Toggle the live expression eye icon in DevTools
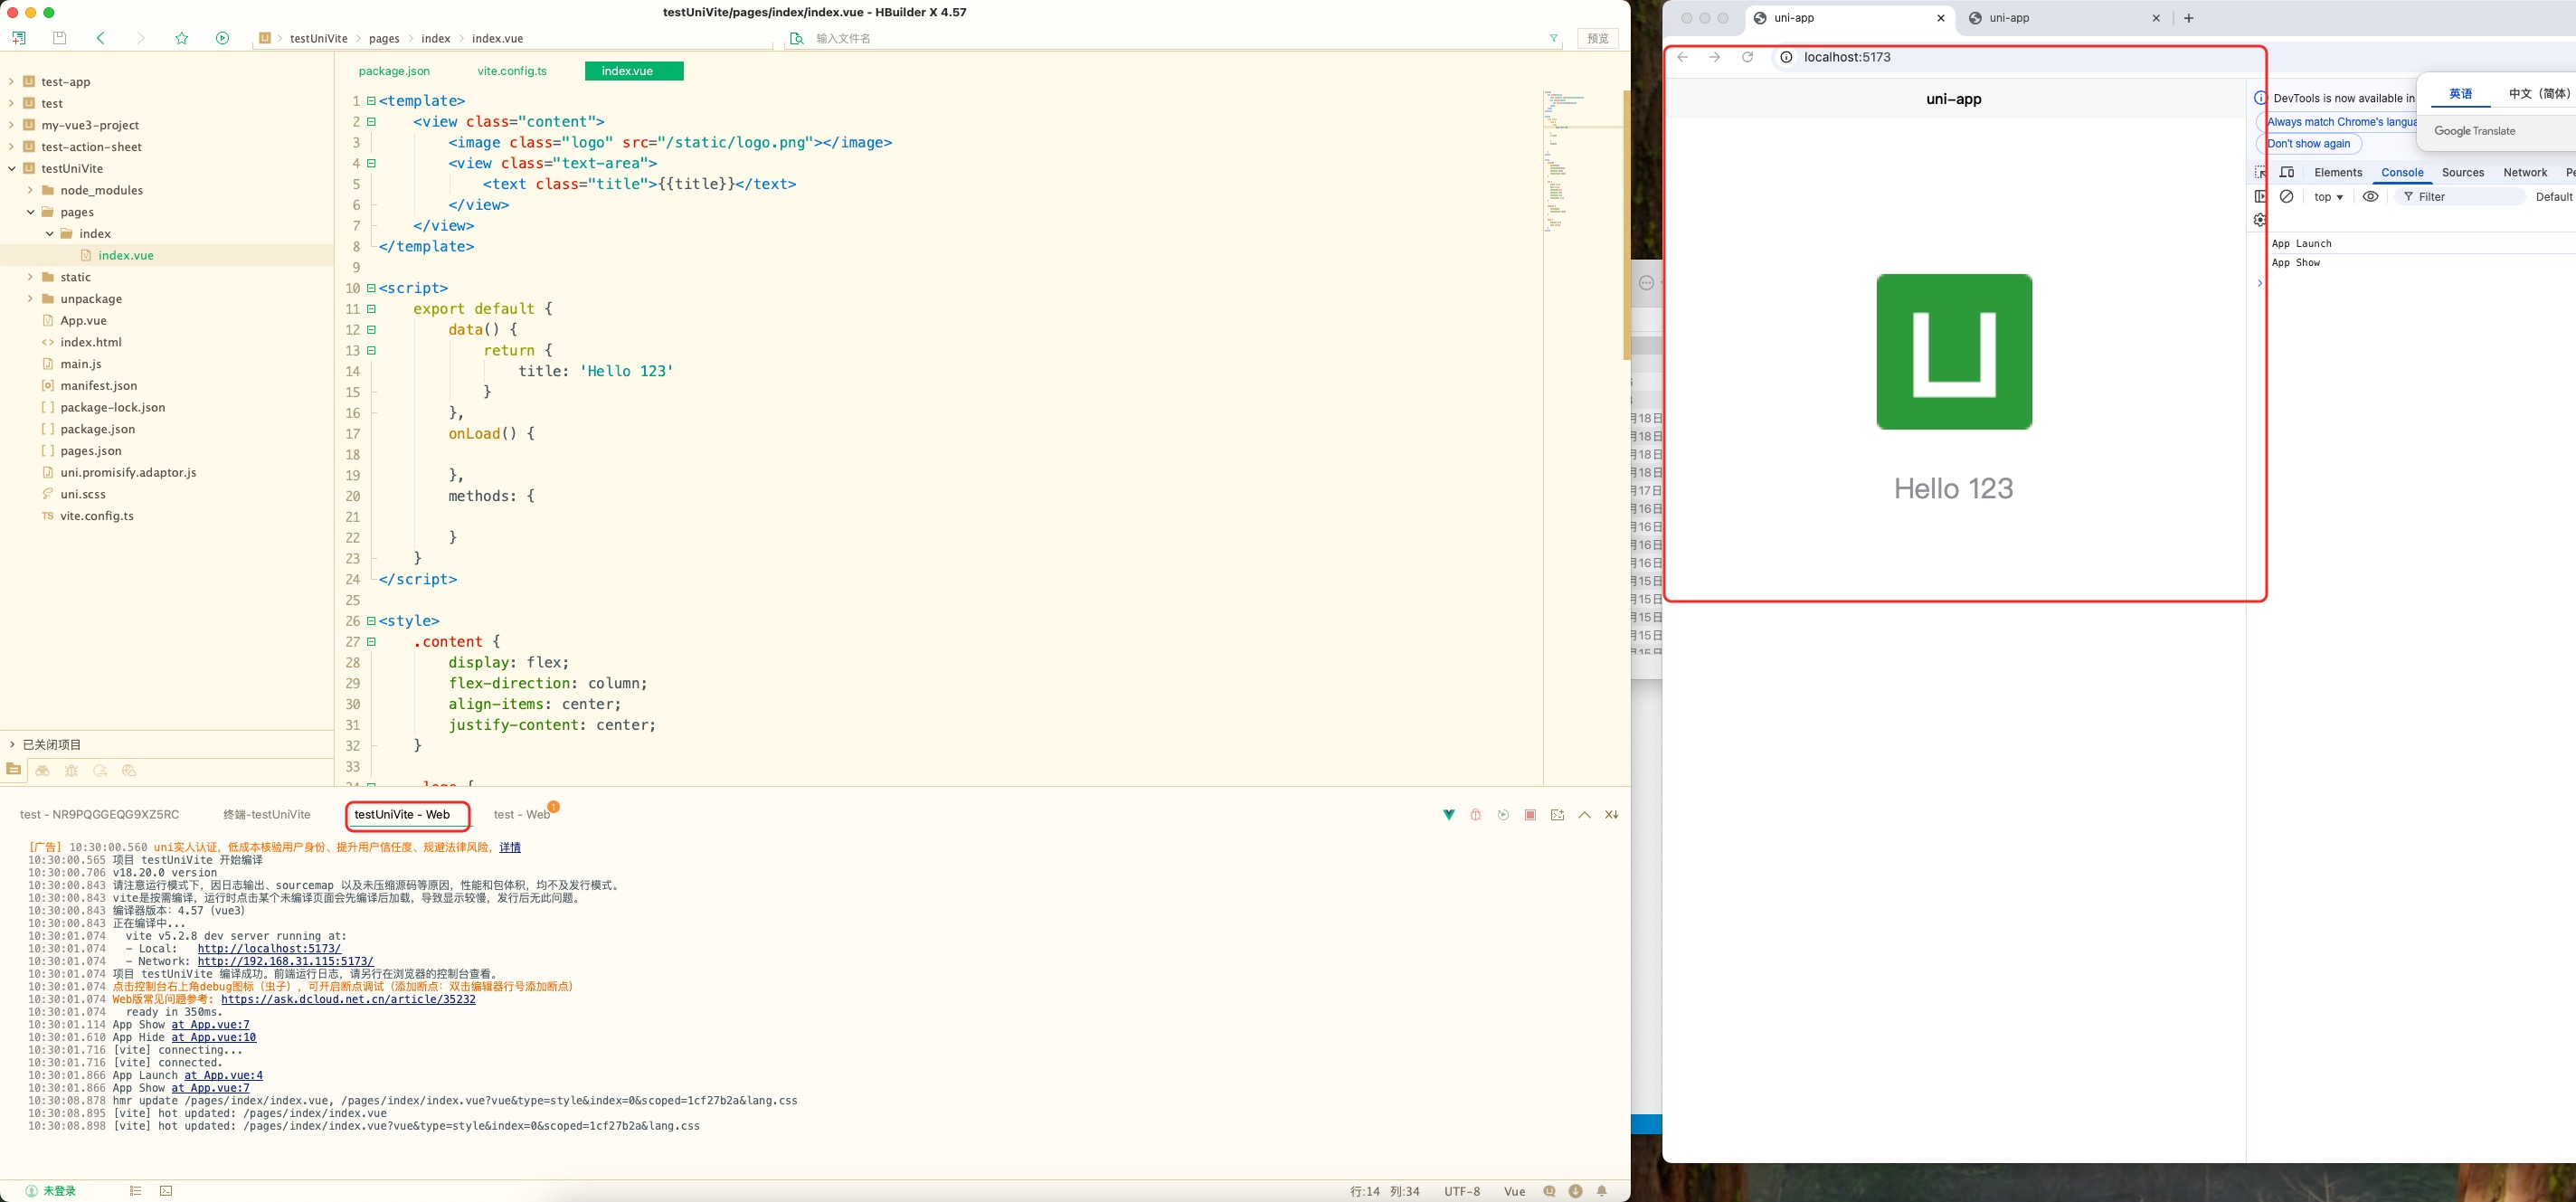2576x1202 pixels. pos(2370,197)
